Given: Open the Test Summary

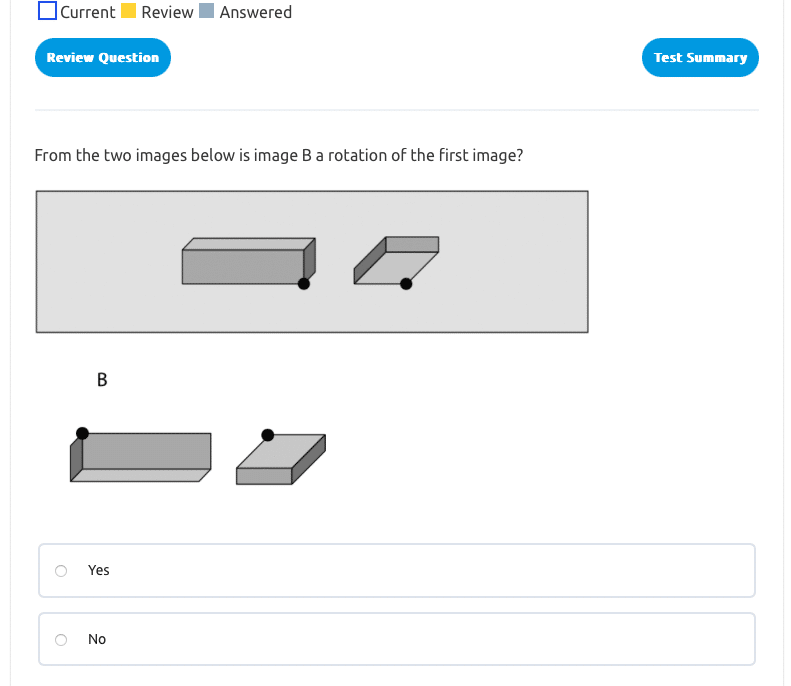Looking at the screenshot, I should coord(700,58).
